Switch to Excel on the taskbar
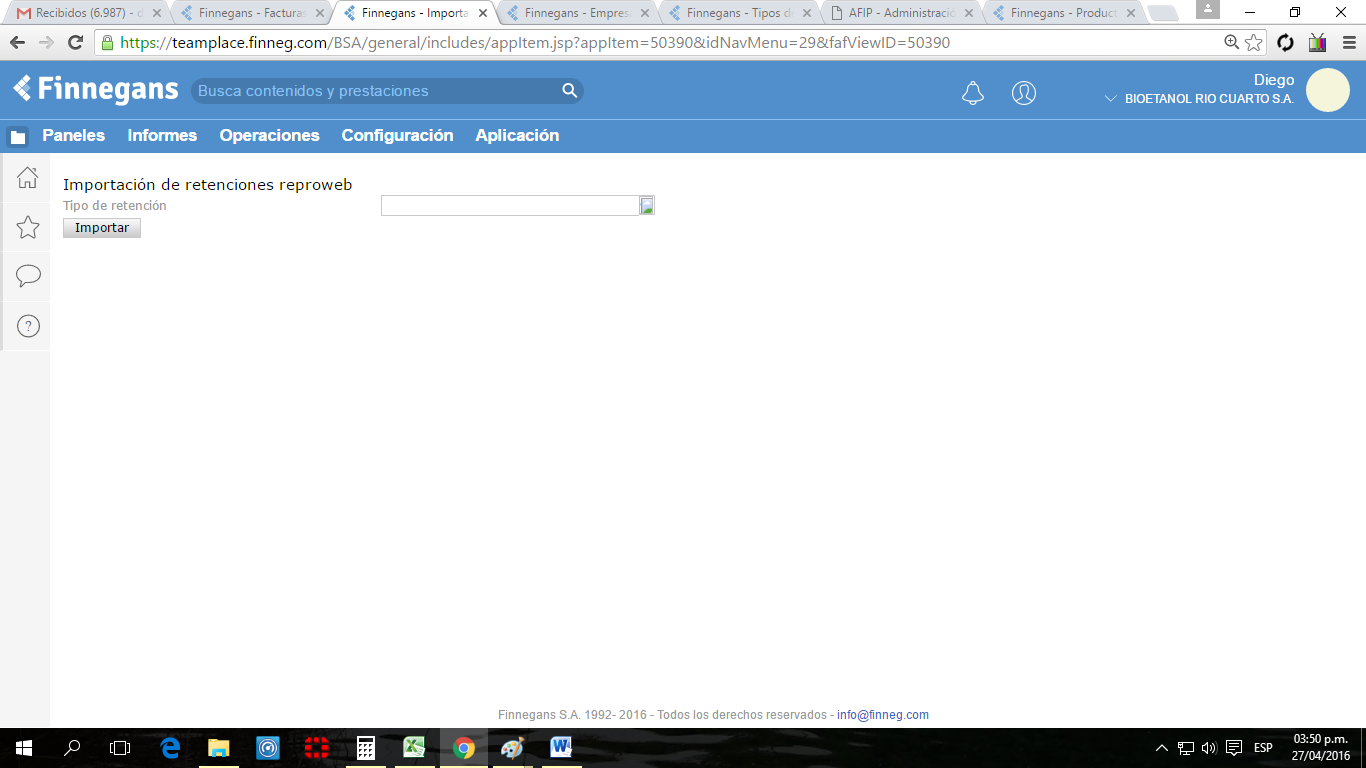 coord(414,748)
